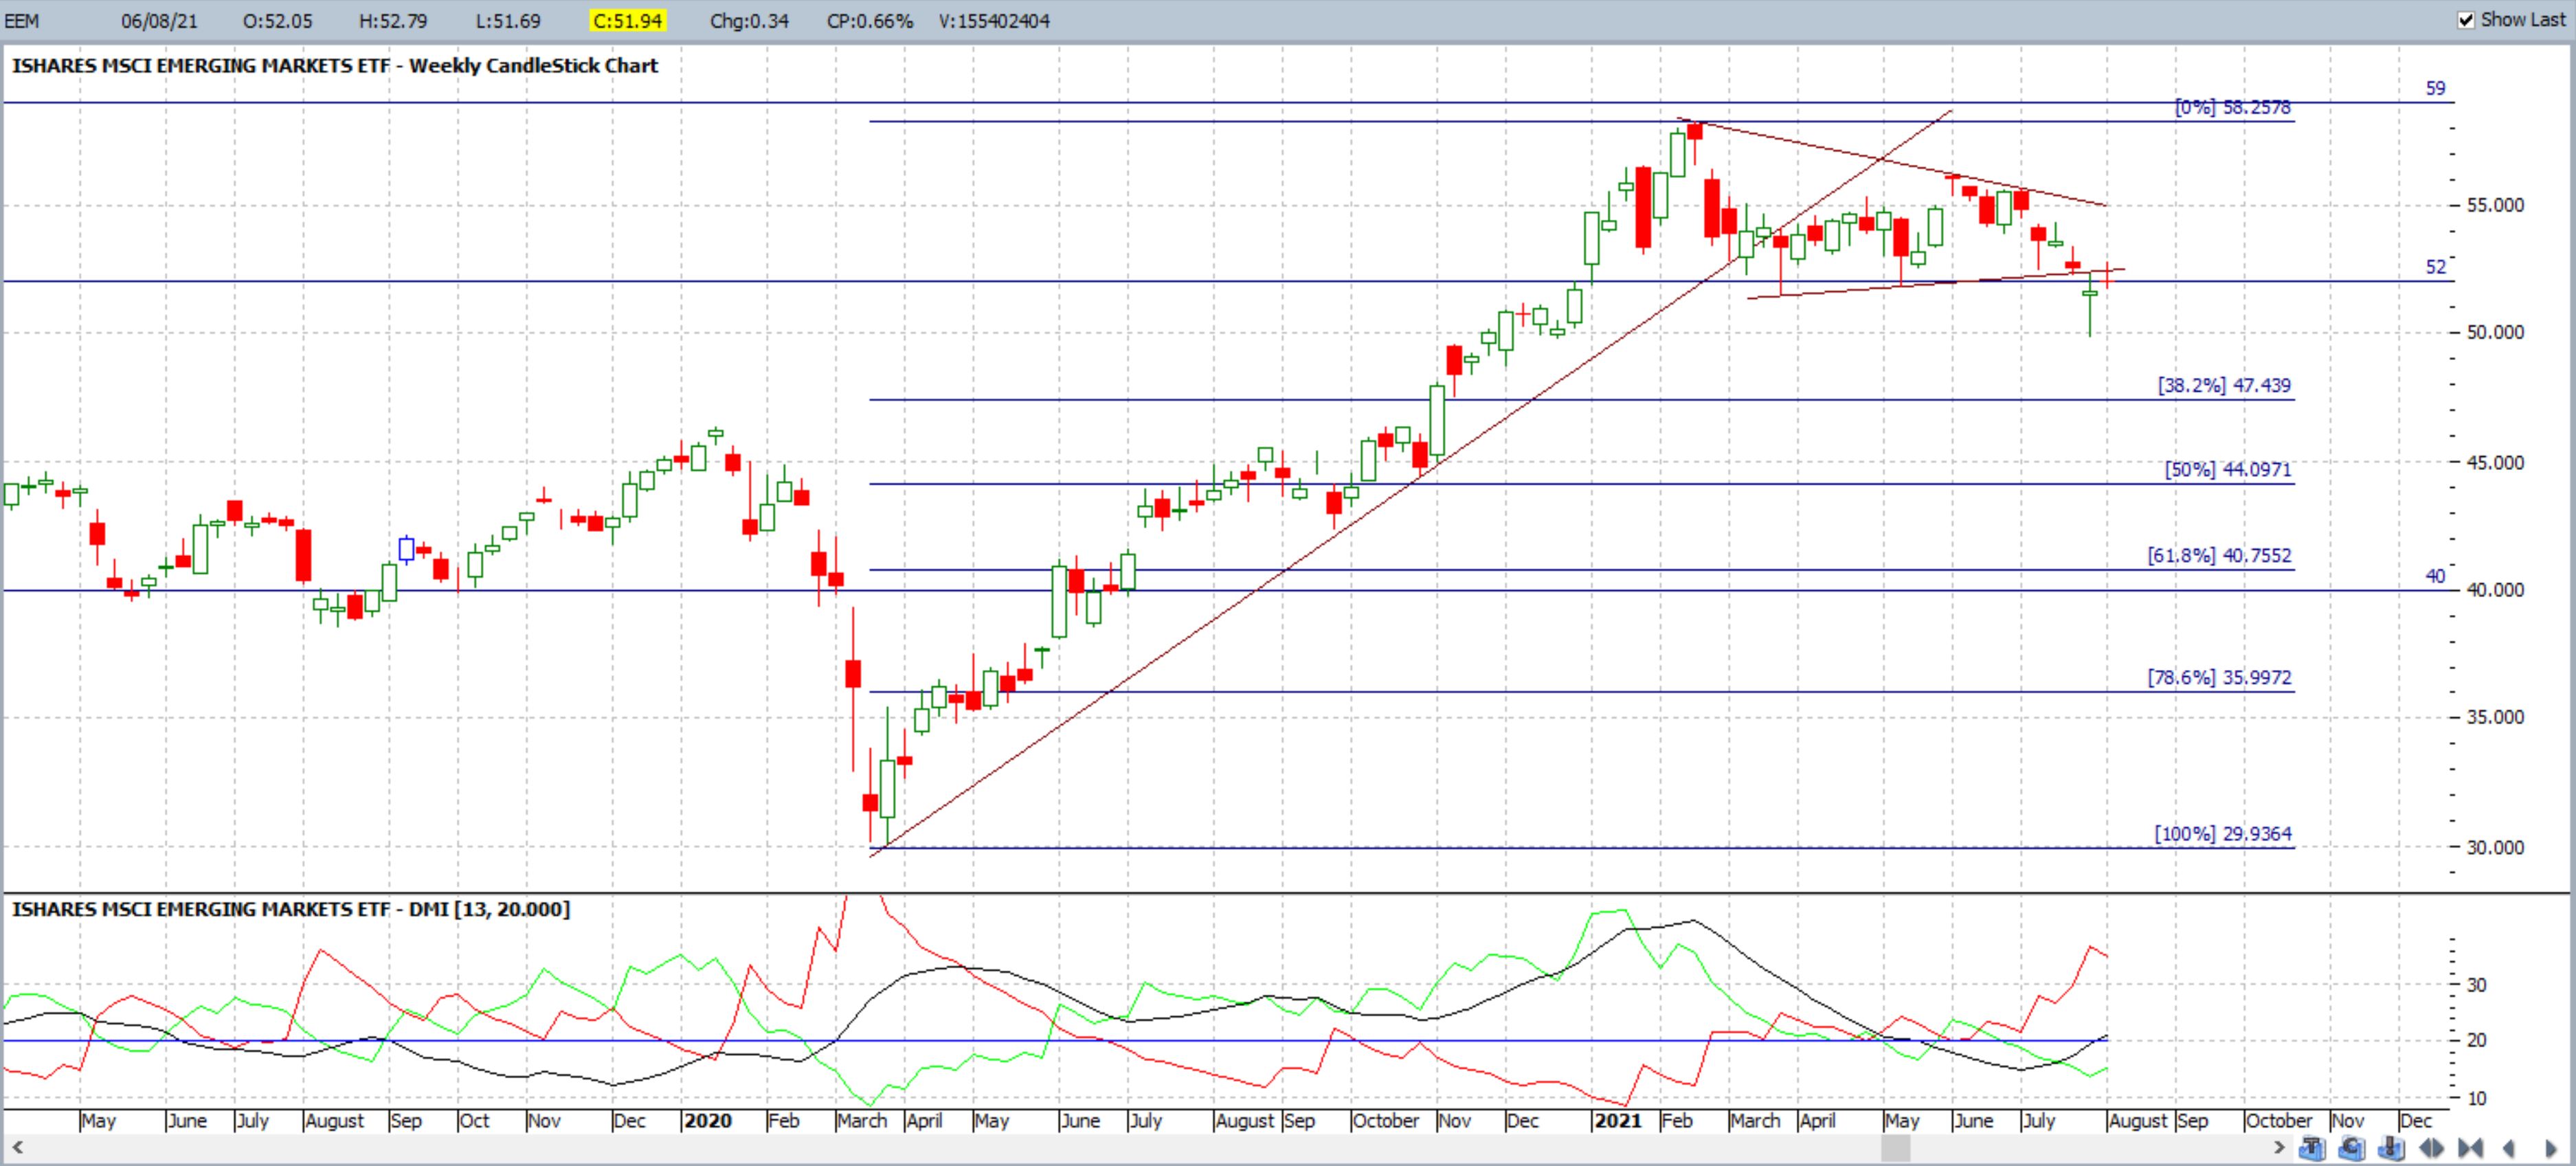Click the March label on time axis after 2020

coord(861,1121)
